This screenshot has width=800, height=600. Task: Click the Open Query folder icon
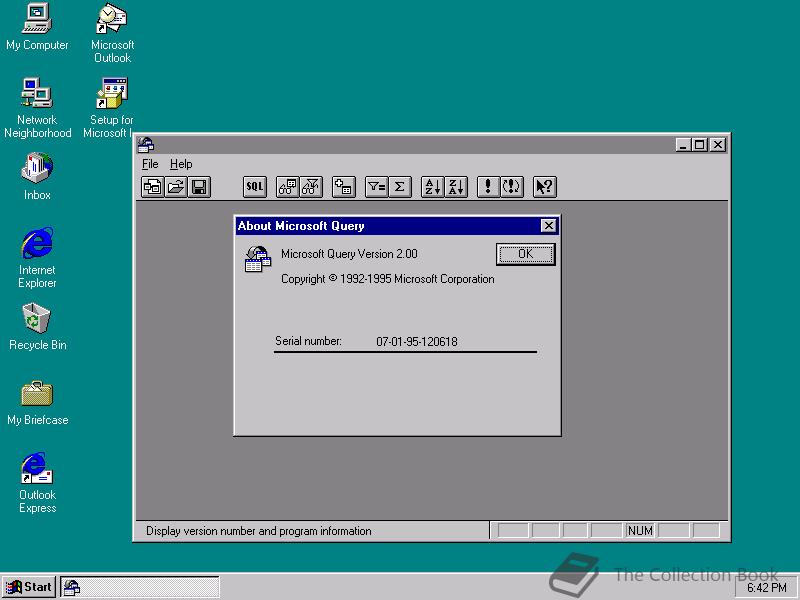tap(176, 187)
